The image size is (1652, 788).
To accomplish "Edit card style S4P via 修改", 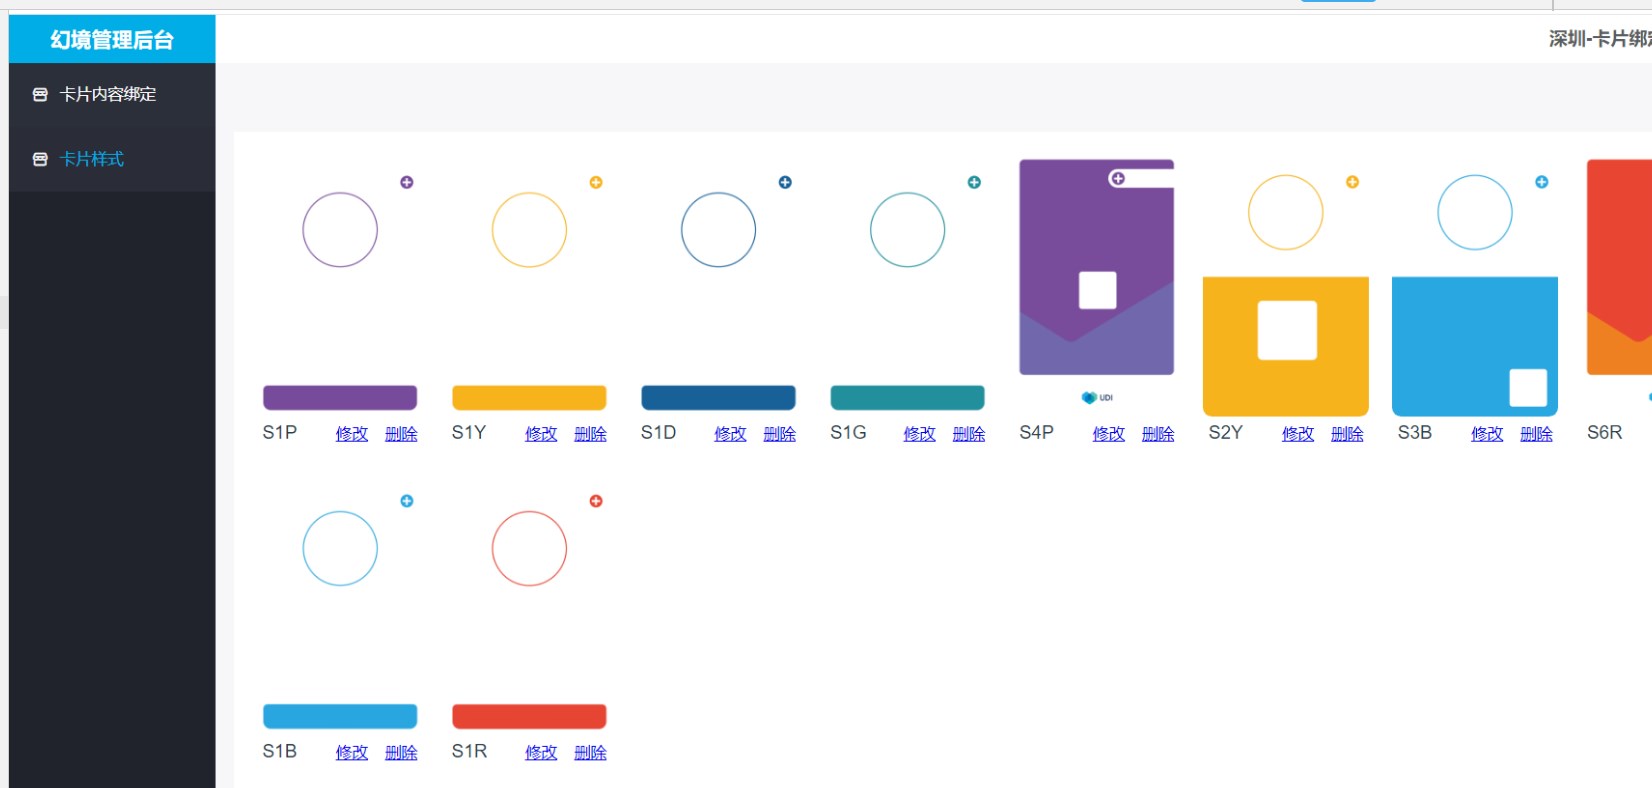I will 1109,433.
